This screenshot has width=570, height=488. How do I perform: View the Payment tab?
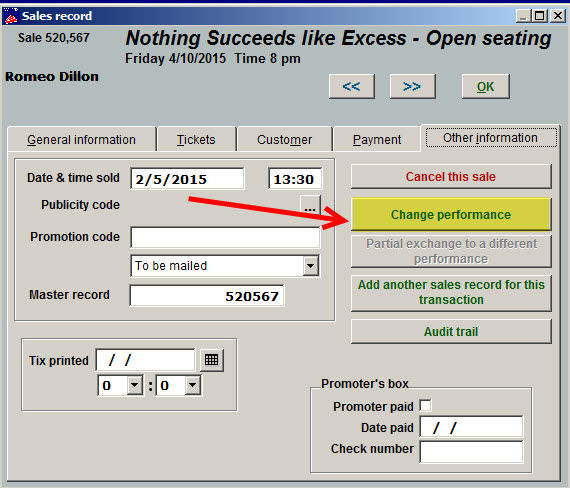pos(377,140)
